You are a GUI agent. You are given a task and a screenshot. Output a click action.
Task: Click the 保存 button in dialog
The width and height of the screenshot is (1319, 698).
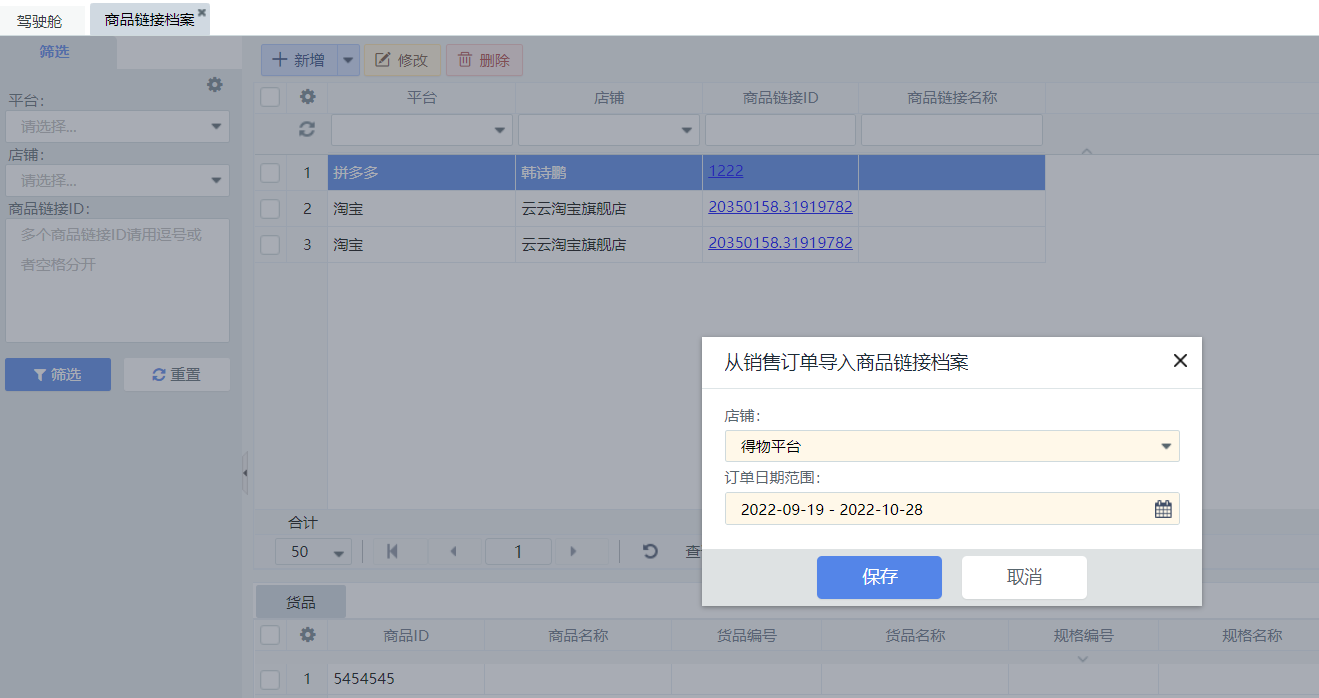point(879,577)
